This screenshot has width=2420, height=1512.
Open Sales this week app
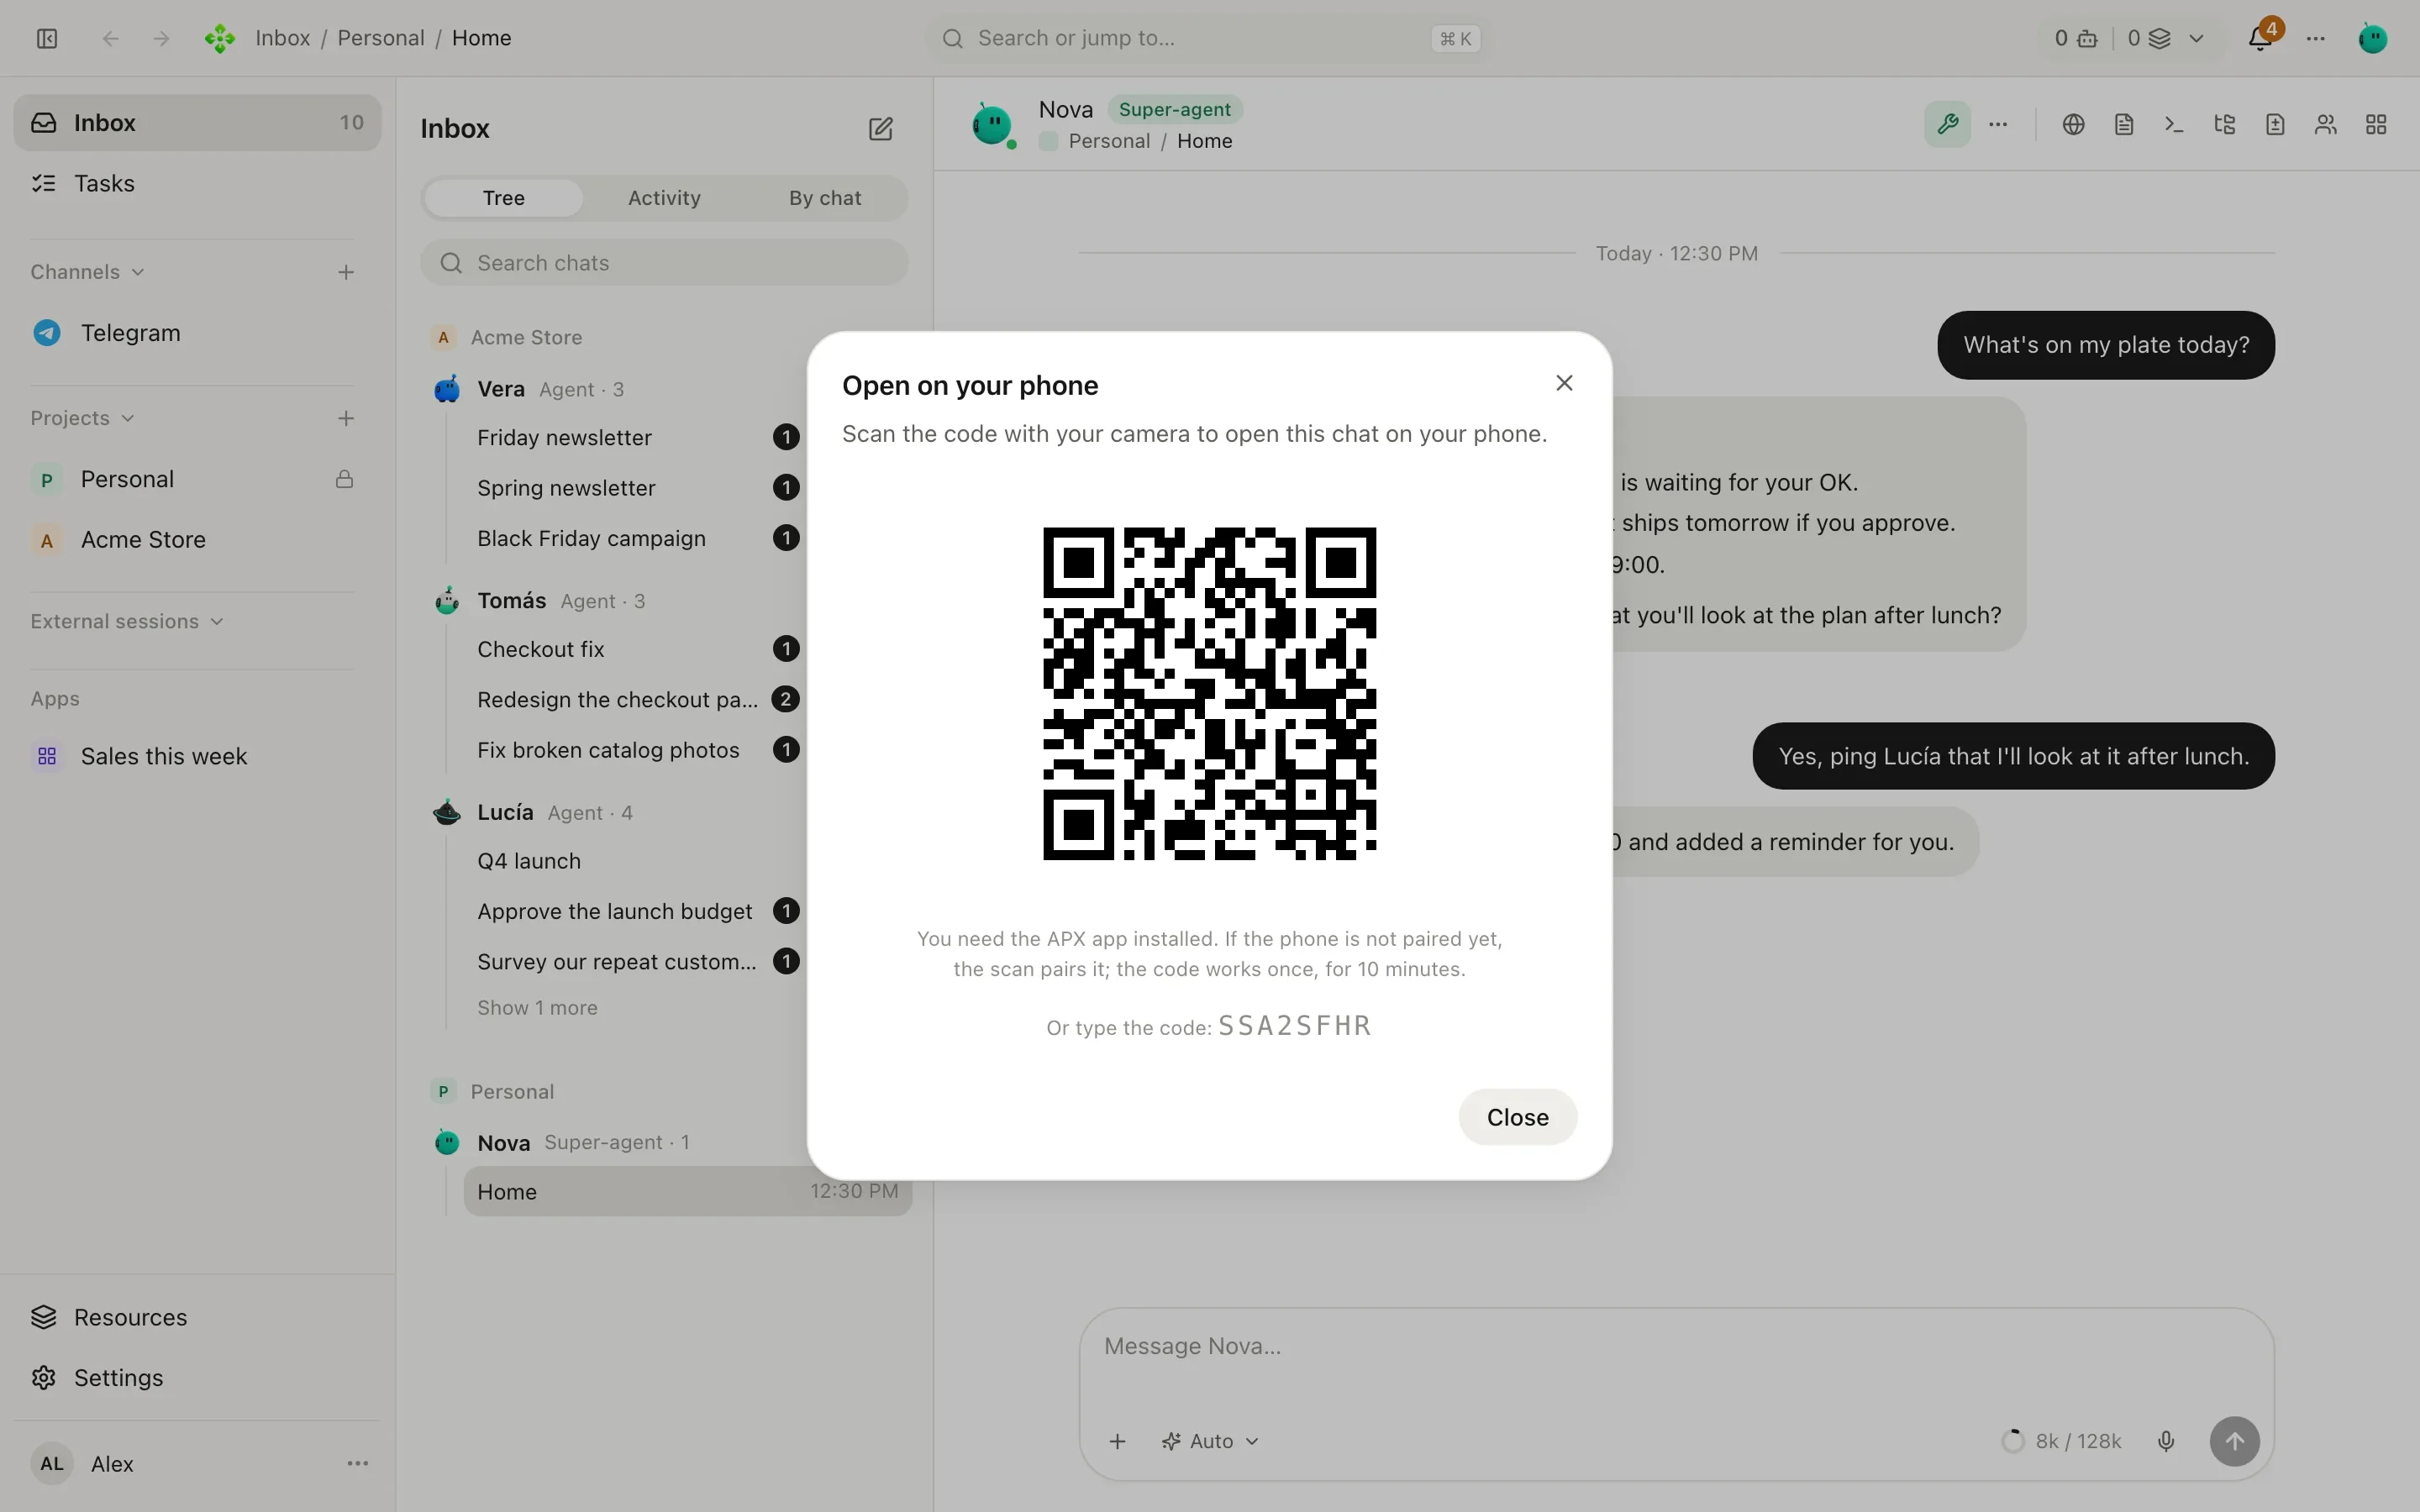click(197, 756)
